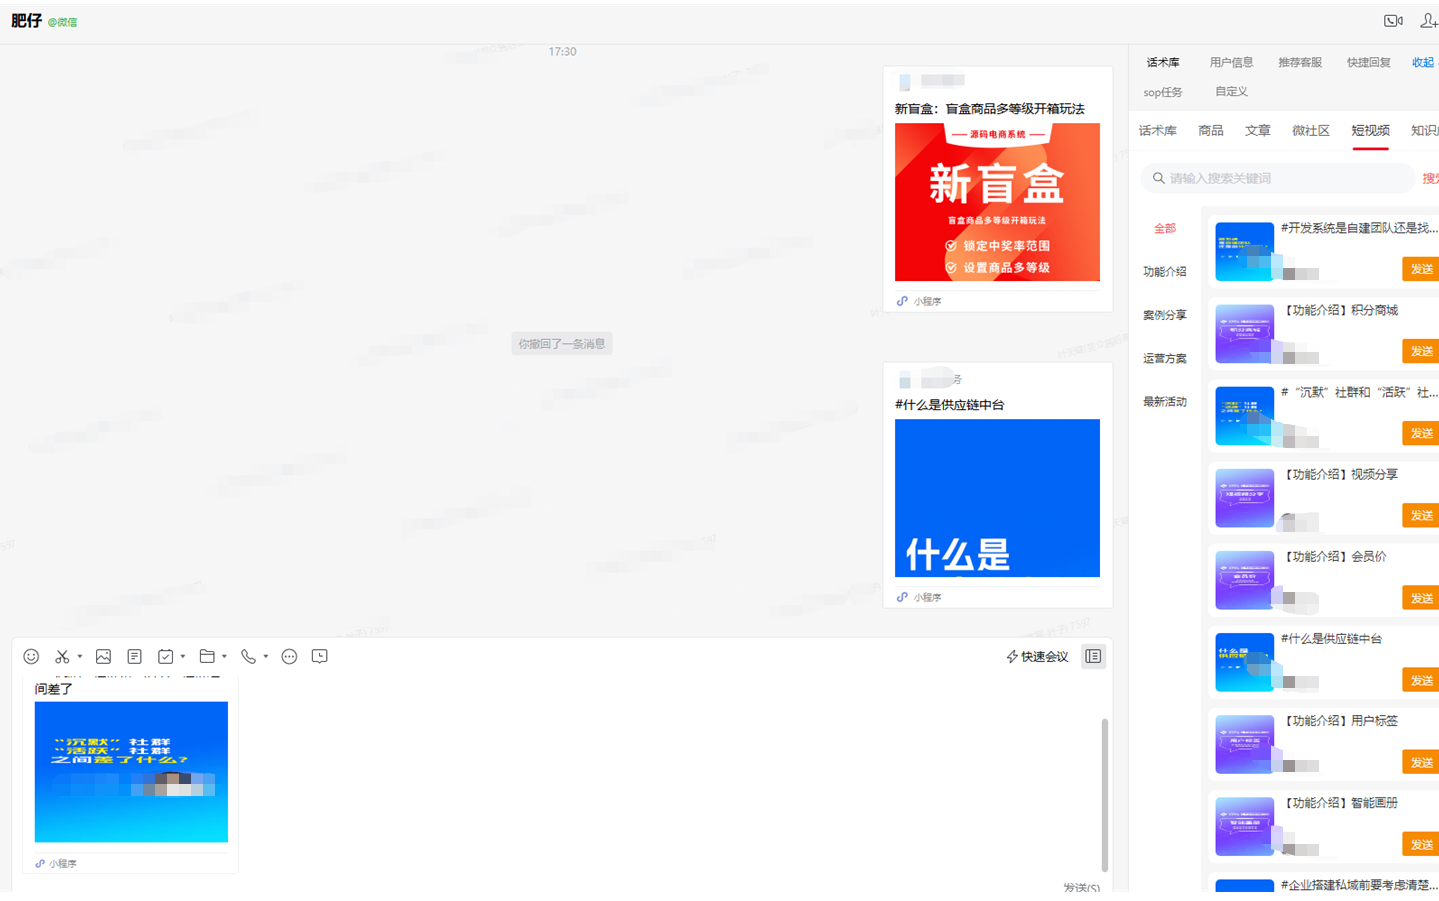Open the emoji picker in chat toolbar
The height and width of the screenshot is (901, 1439).
[x=31, y=657]
